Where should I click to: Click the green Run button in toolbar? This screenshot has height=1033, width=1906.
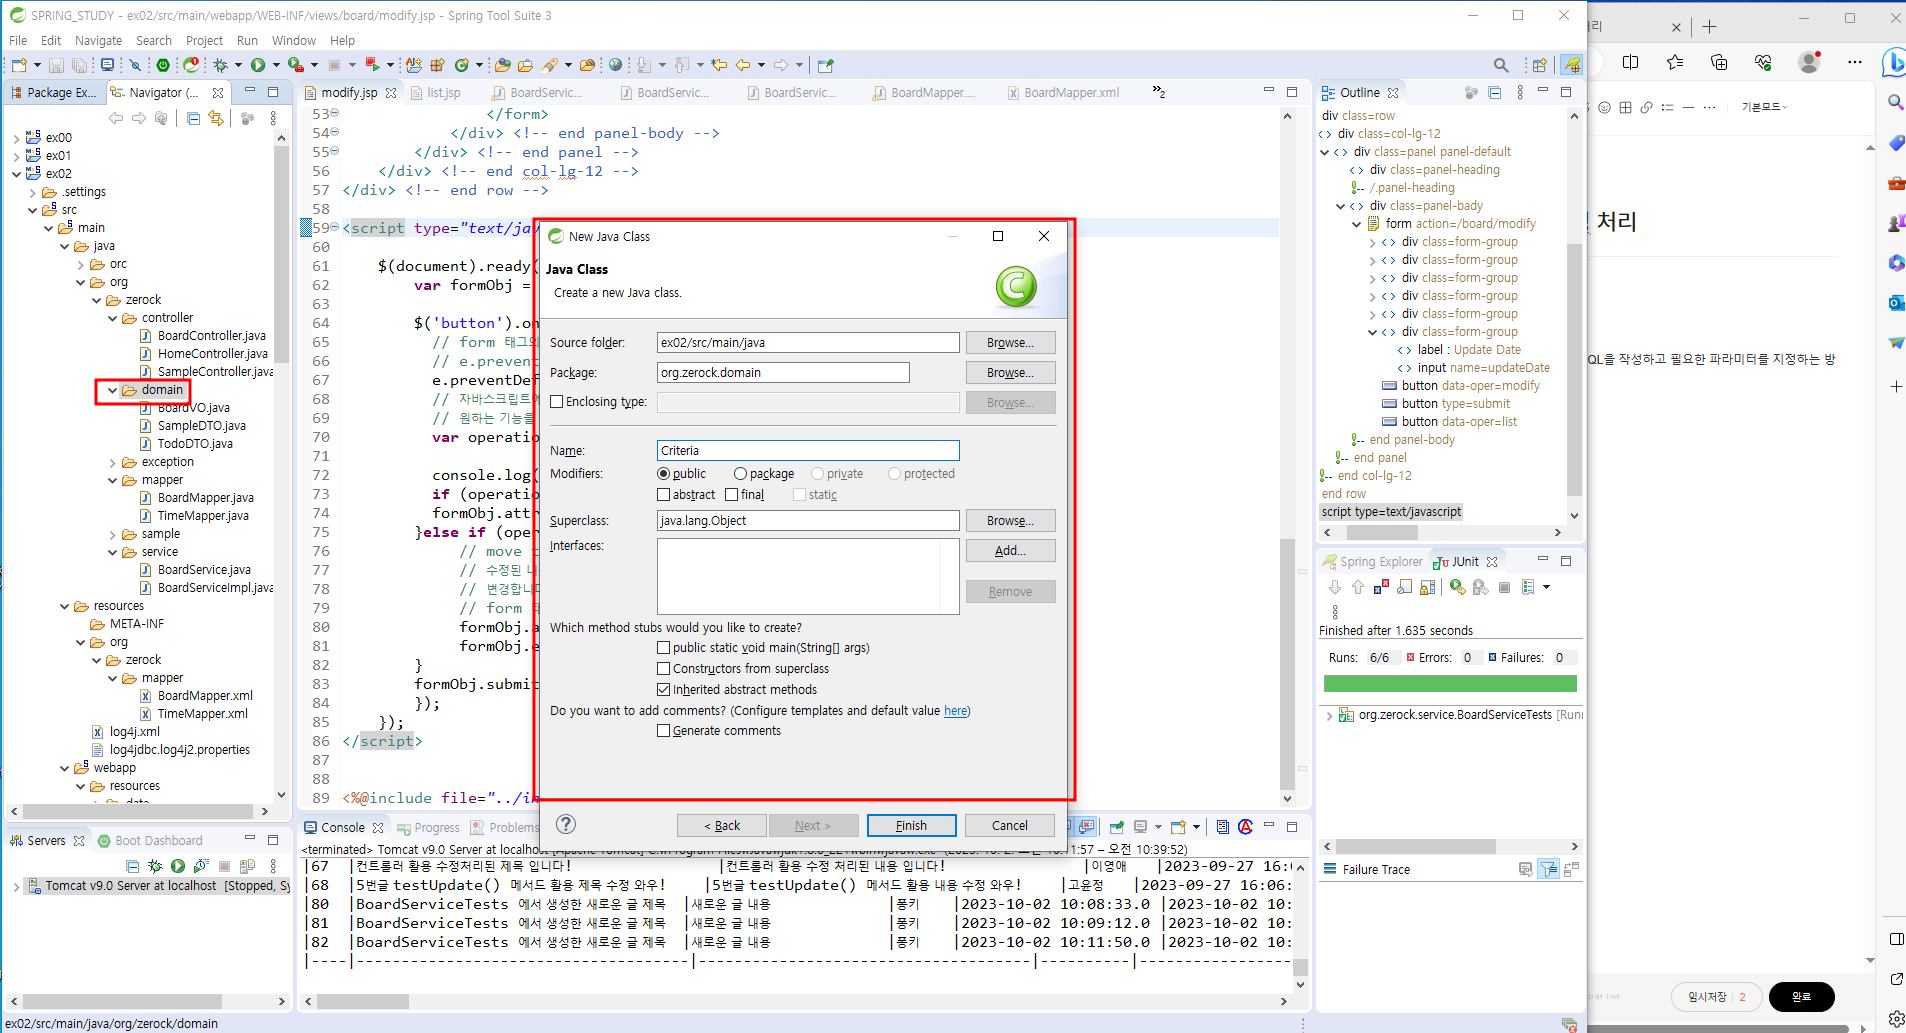[x=258, y=65]
